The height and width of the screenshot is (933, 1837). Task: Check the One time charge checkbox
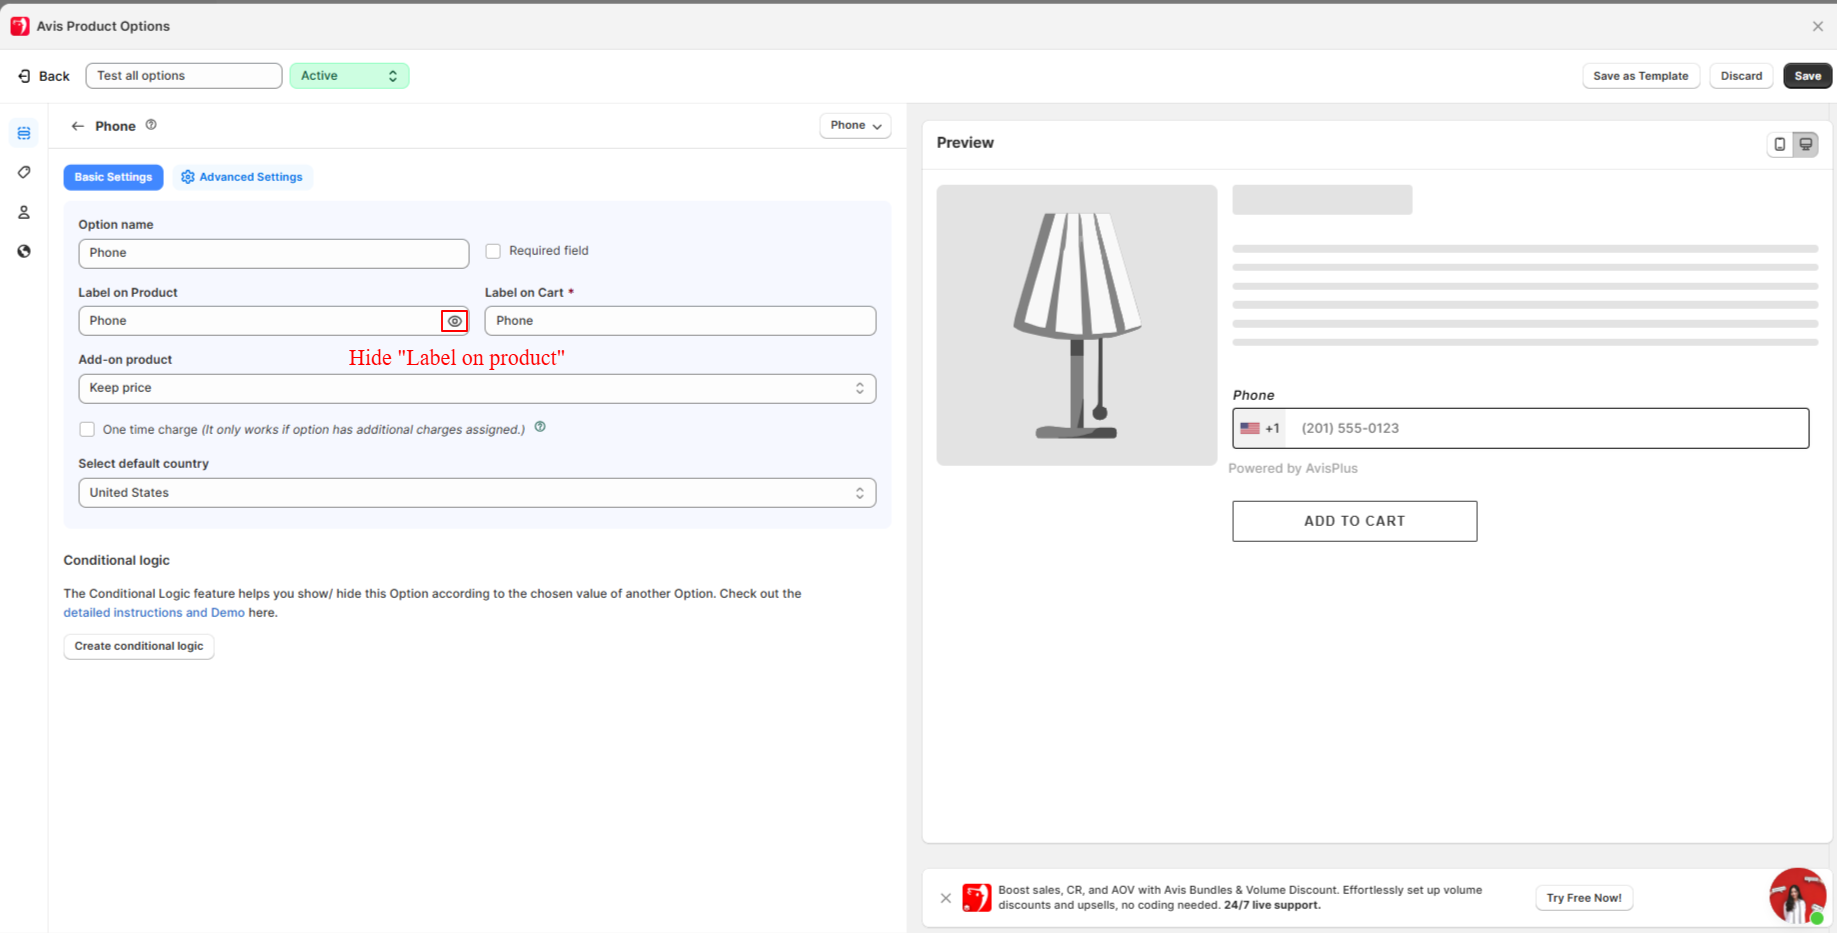pyautogui.click(x=87, y=429)
